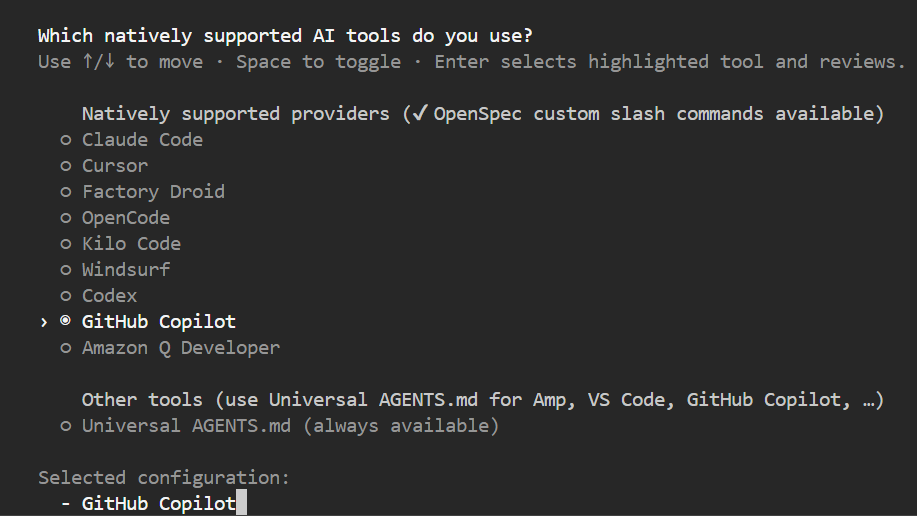Toggle the Factory Droid radio circle
Image resolution: width=917 pixels, height=516 pixels.
tap(65, 192)
